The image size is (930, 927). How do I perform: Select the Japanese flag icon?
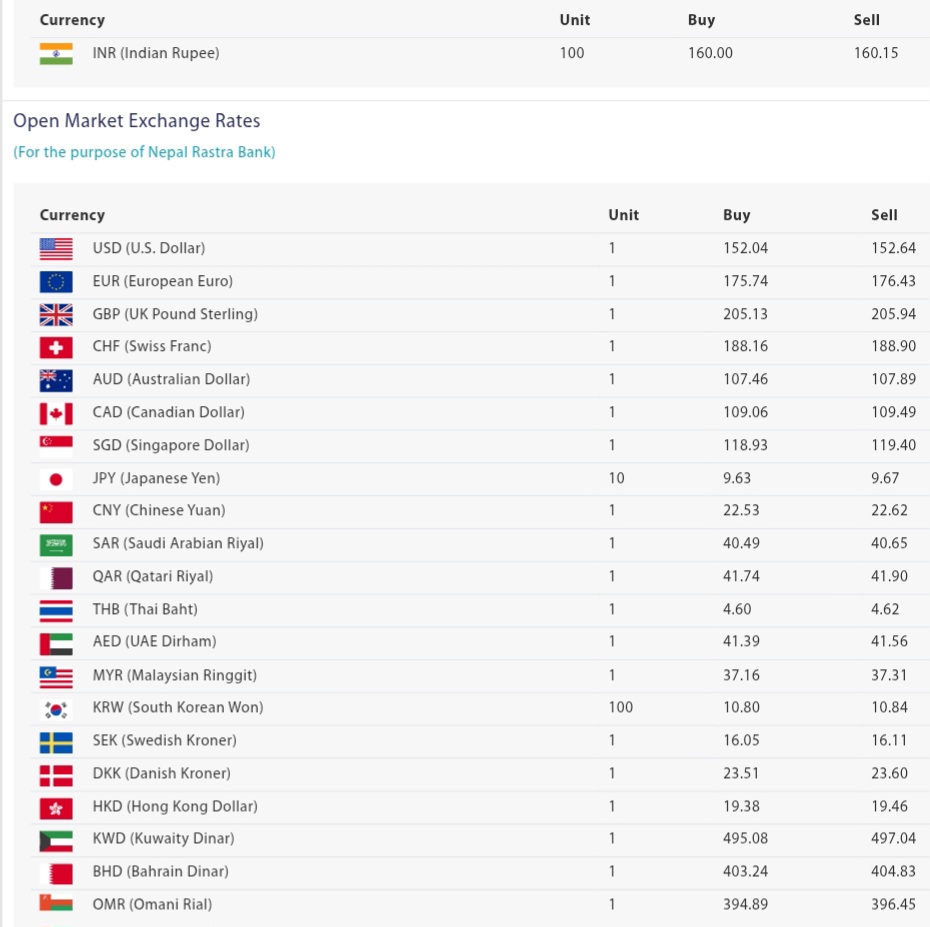tap(56, 479)
